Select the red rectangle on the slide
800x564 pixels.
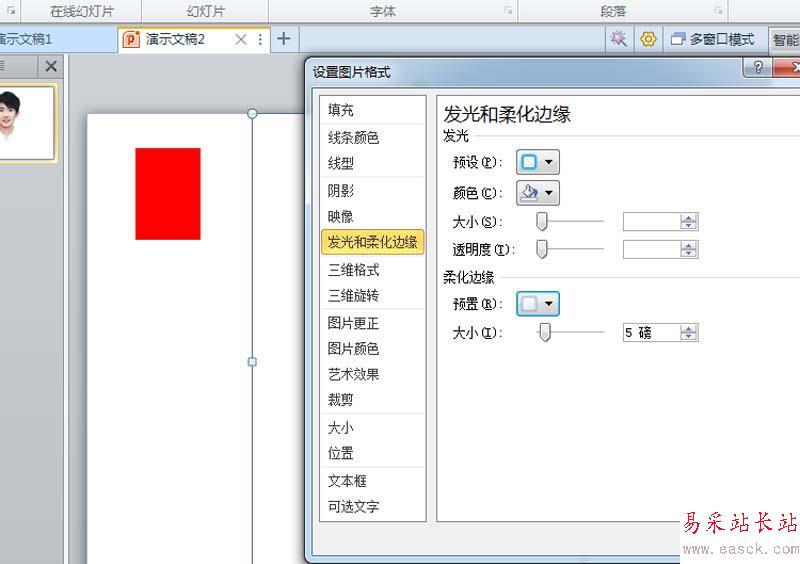(x=168, y=193)
